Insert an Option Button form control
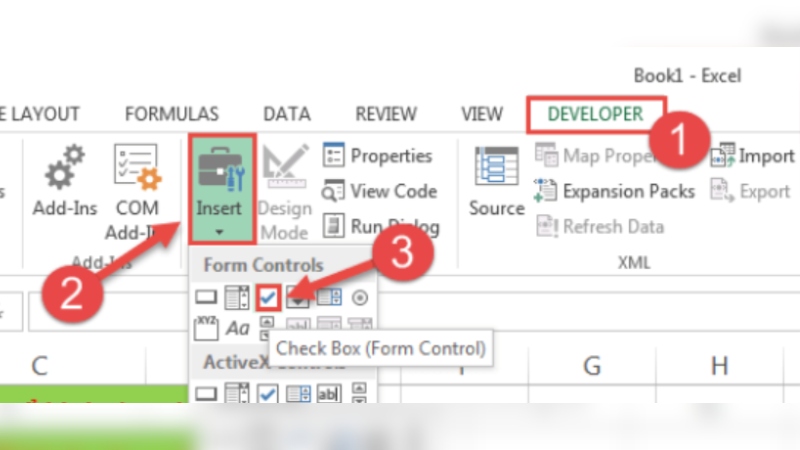The image size is (800, 450). pos(360,297)
